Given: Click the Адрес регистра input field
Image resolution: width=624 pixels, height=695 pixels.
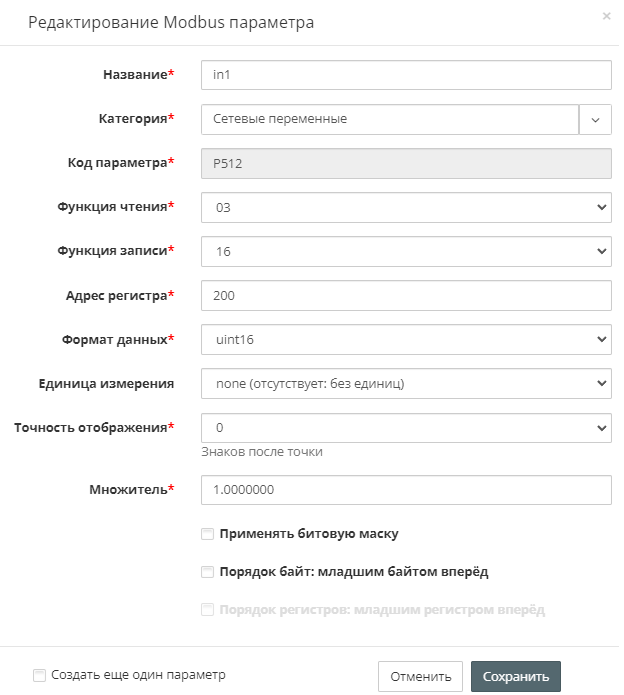Looking at the screenshot, I should coord(405,295).
